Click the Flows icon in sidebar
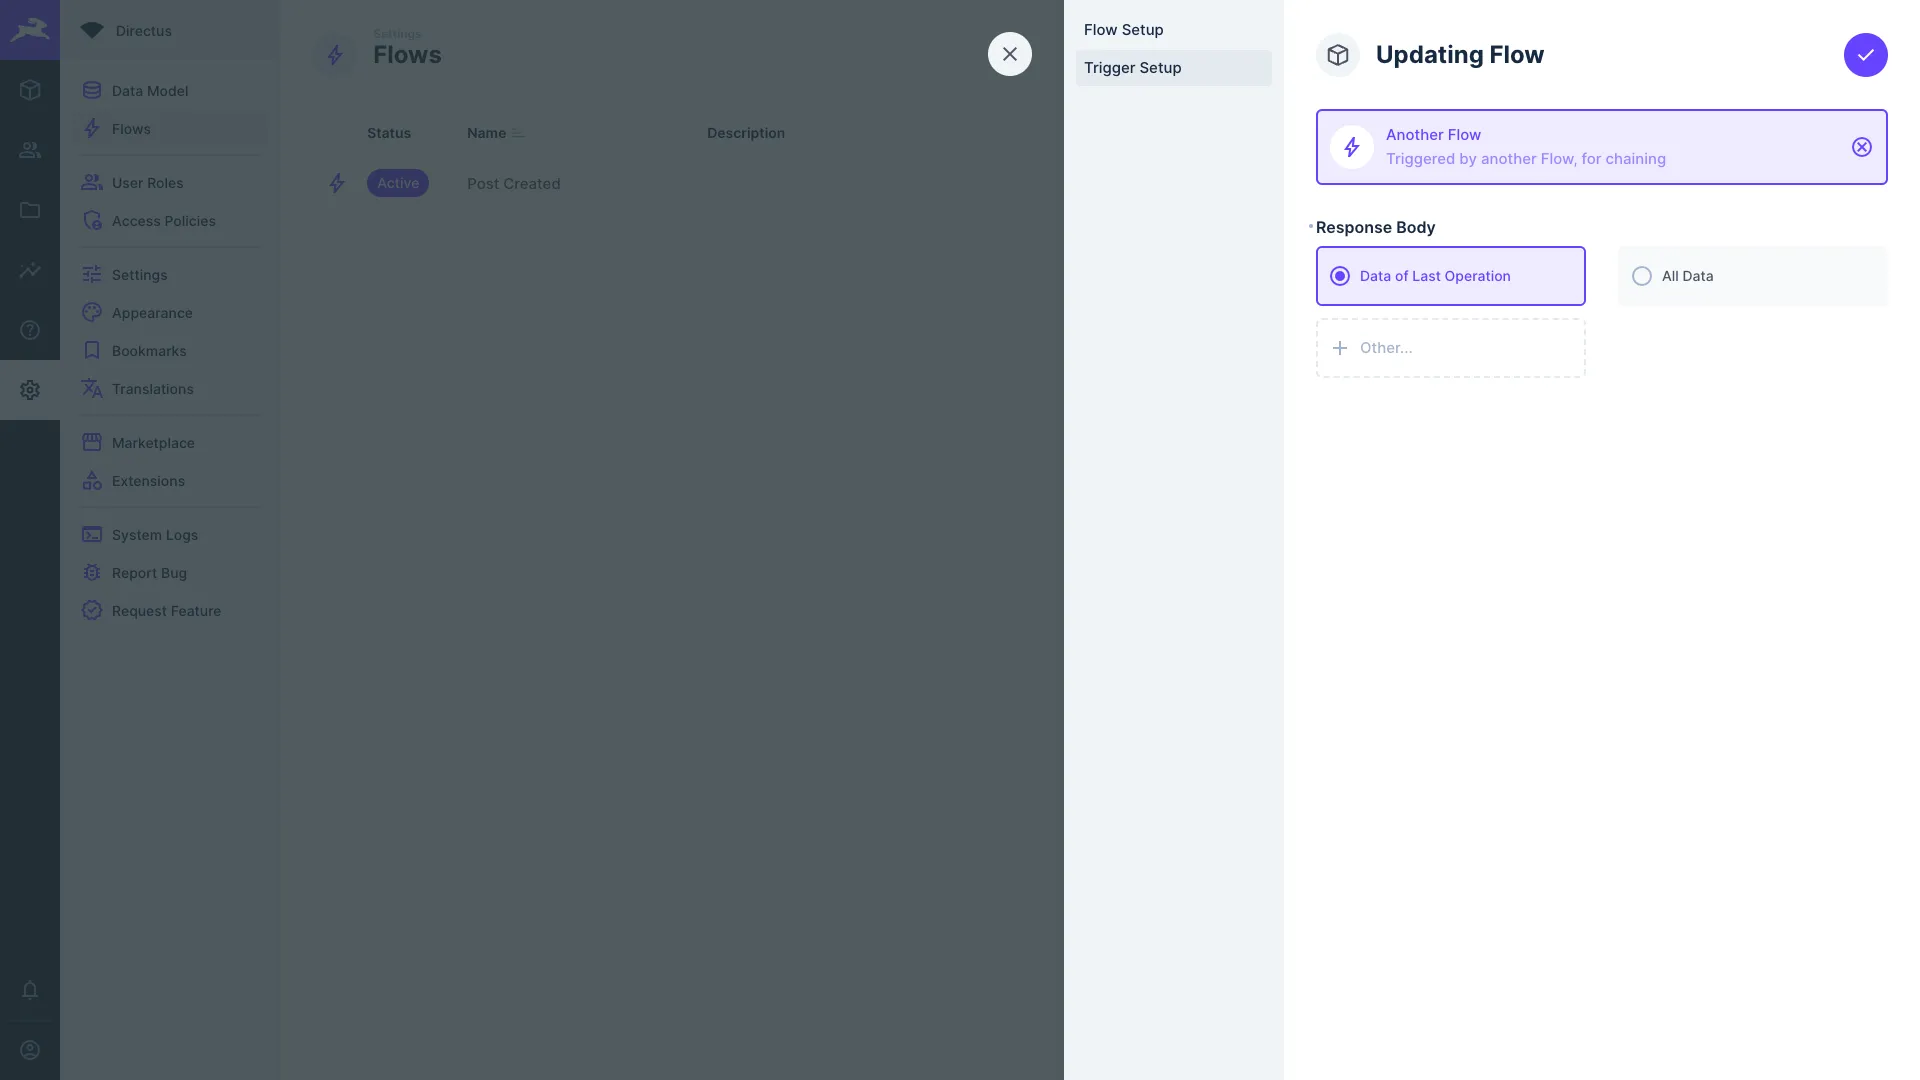Screen dimensions: 1920x1080 [92, 128]
